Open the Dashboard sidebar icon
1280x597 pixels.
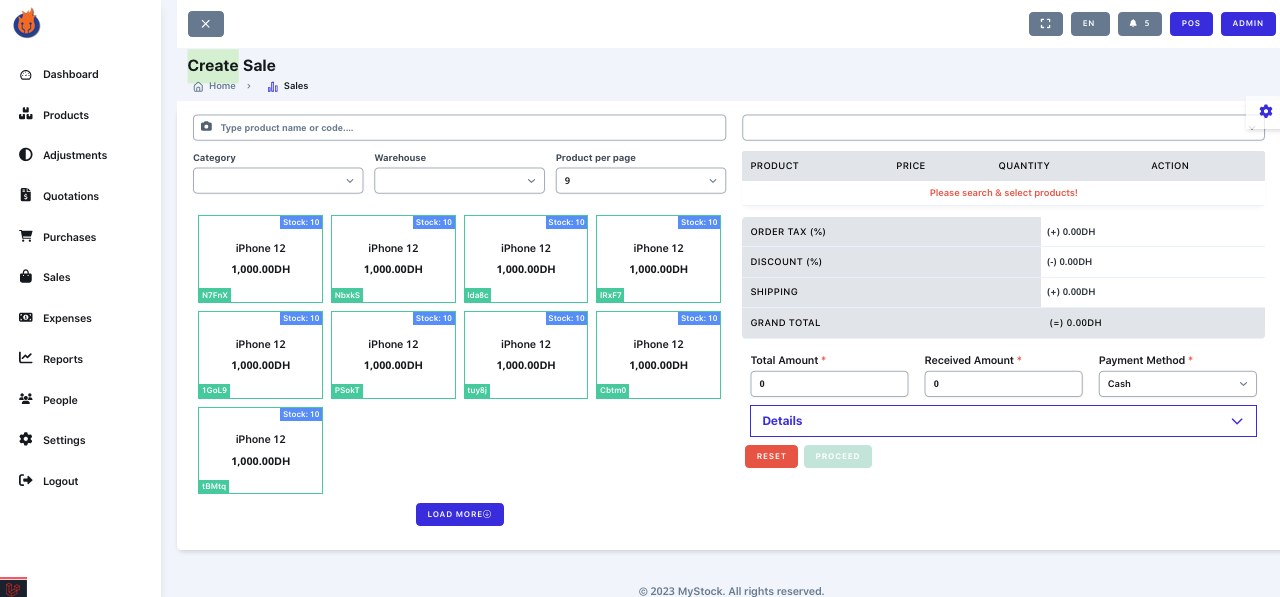pos(26,74)
